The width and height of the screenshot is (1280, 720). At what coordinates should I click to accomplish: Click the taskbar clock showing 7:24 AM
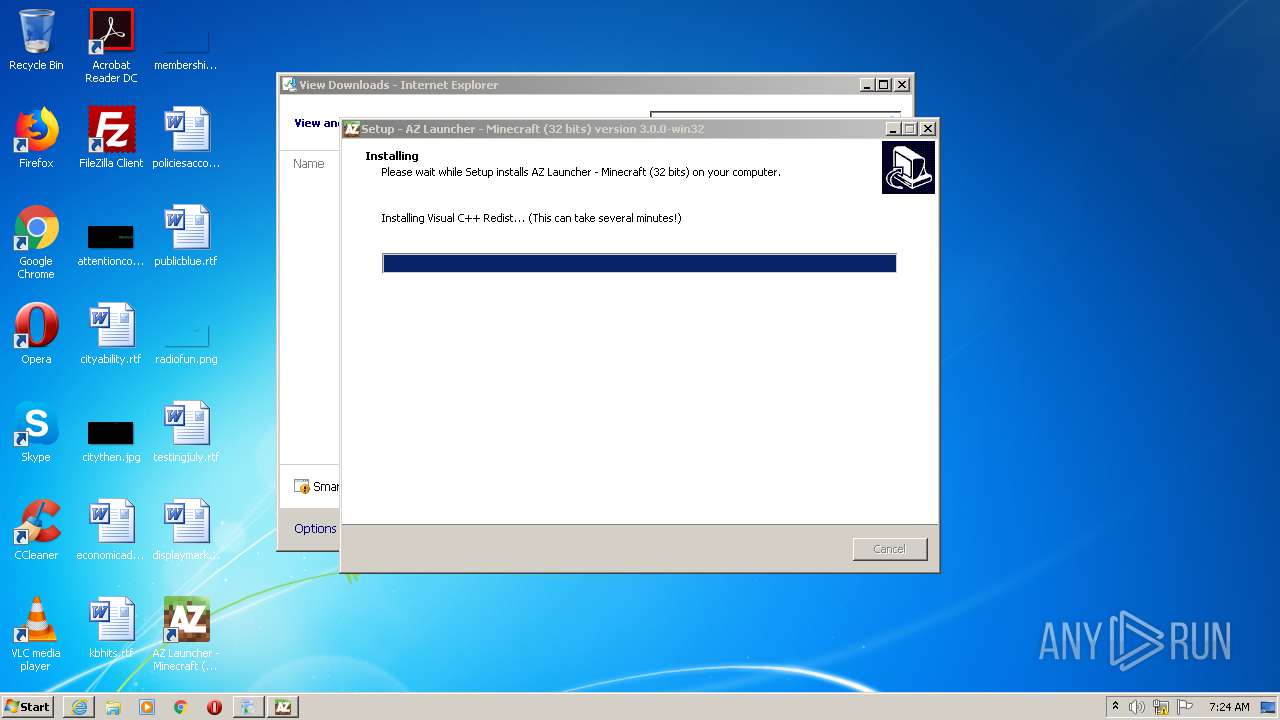click(1229, 707)
